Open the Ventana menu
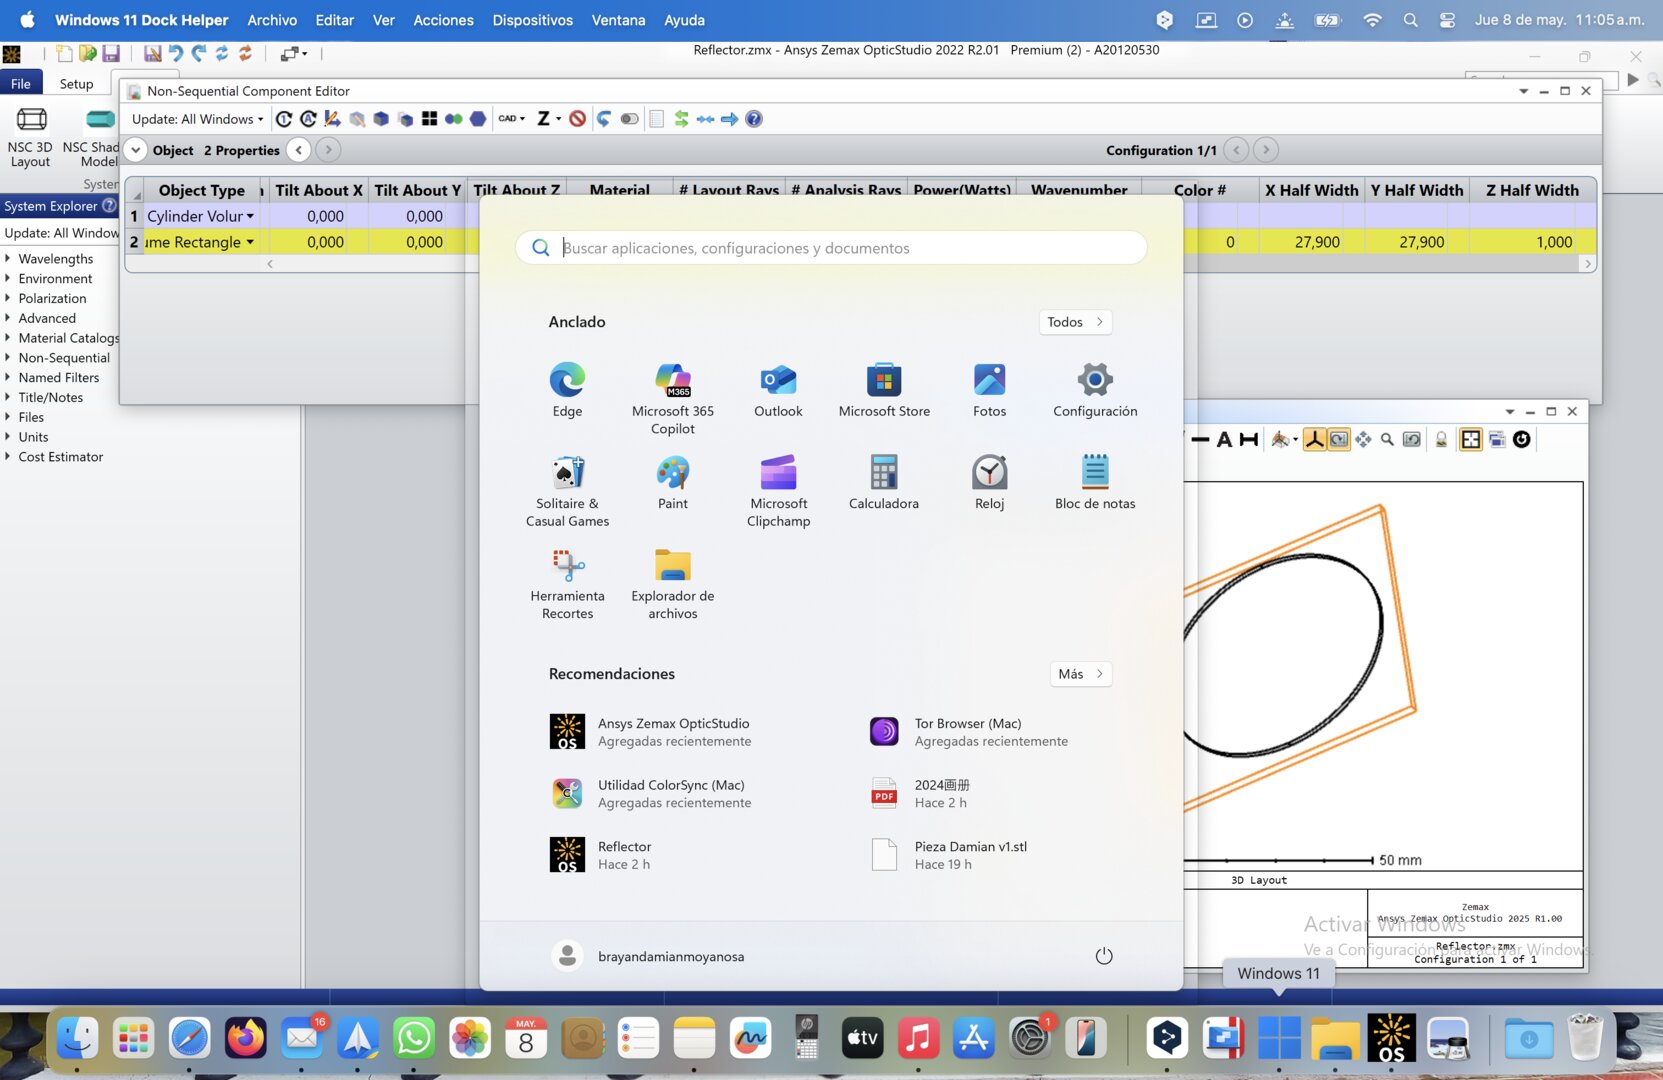1663x1080 pixels. (x=618, y=20)
